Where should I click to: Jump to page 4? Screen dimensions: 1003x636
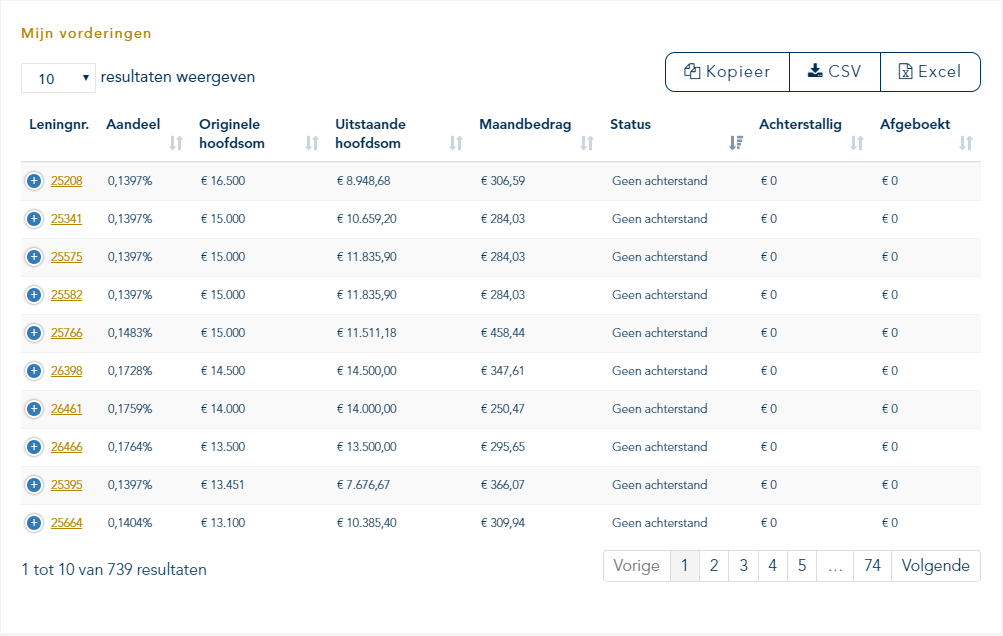coord(773,566)
